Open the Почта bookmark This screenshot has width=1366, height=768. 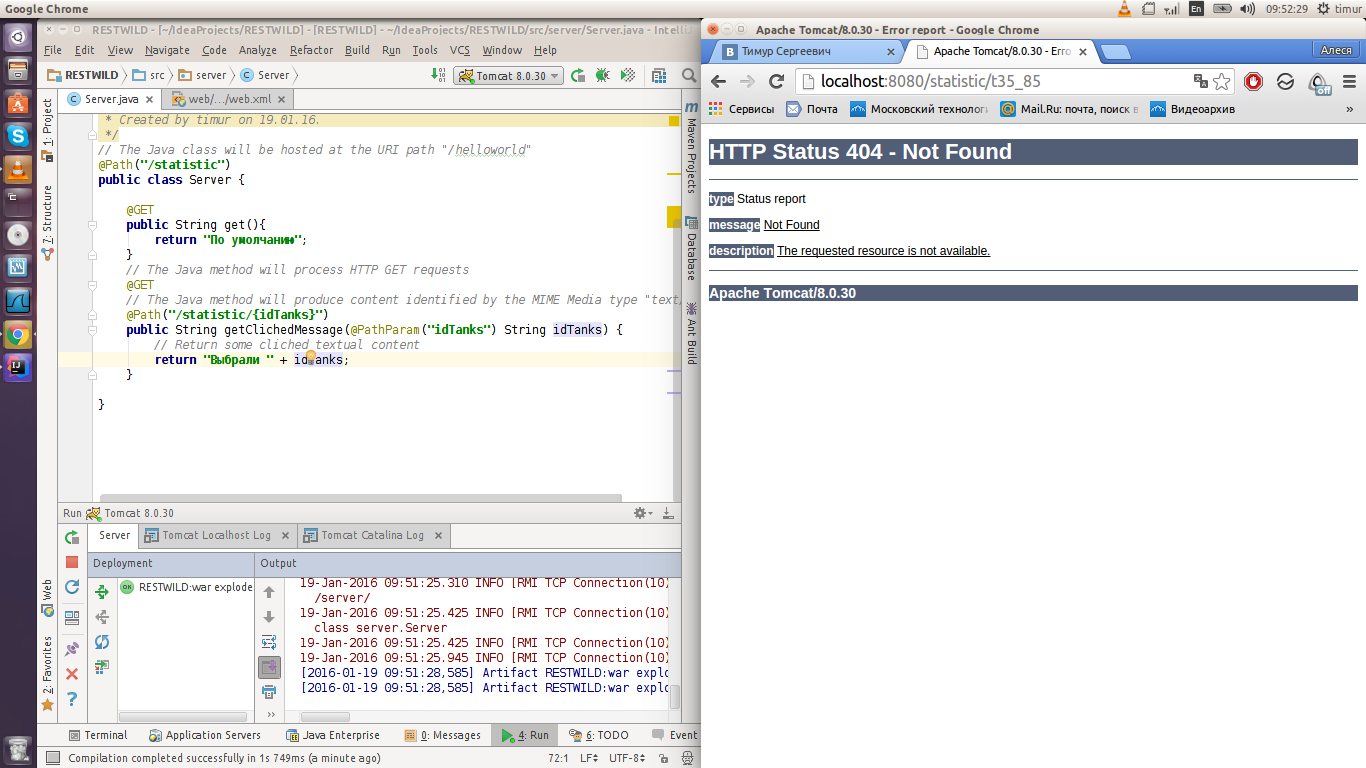click(812, 109)
